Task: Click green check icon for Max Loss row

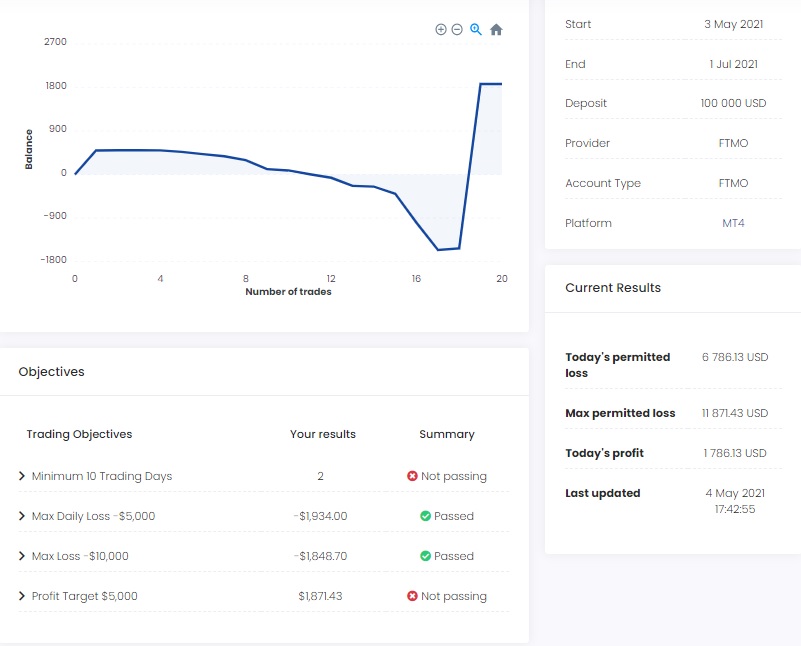Action: [x=425, y=556]
